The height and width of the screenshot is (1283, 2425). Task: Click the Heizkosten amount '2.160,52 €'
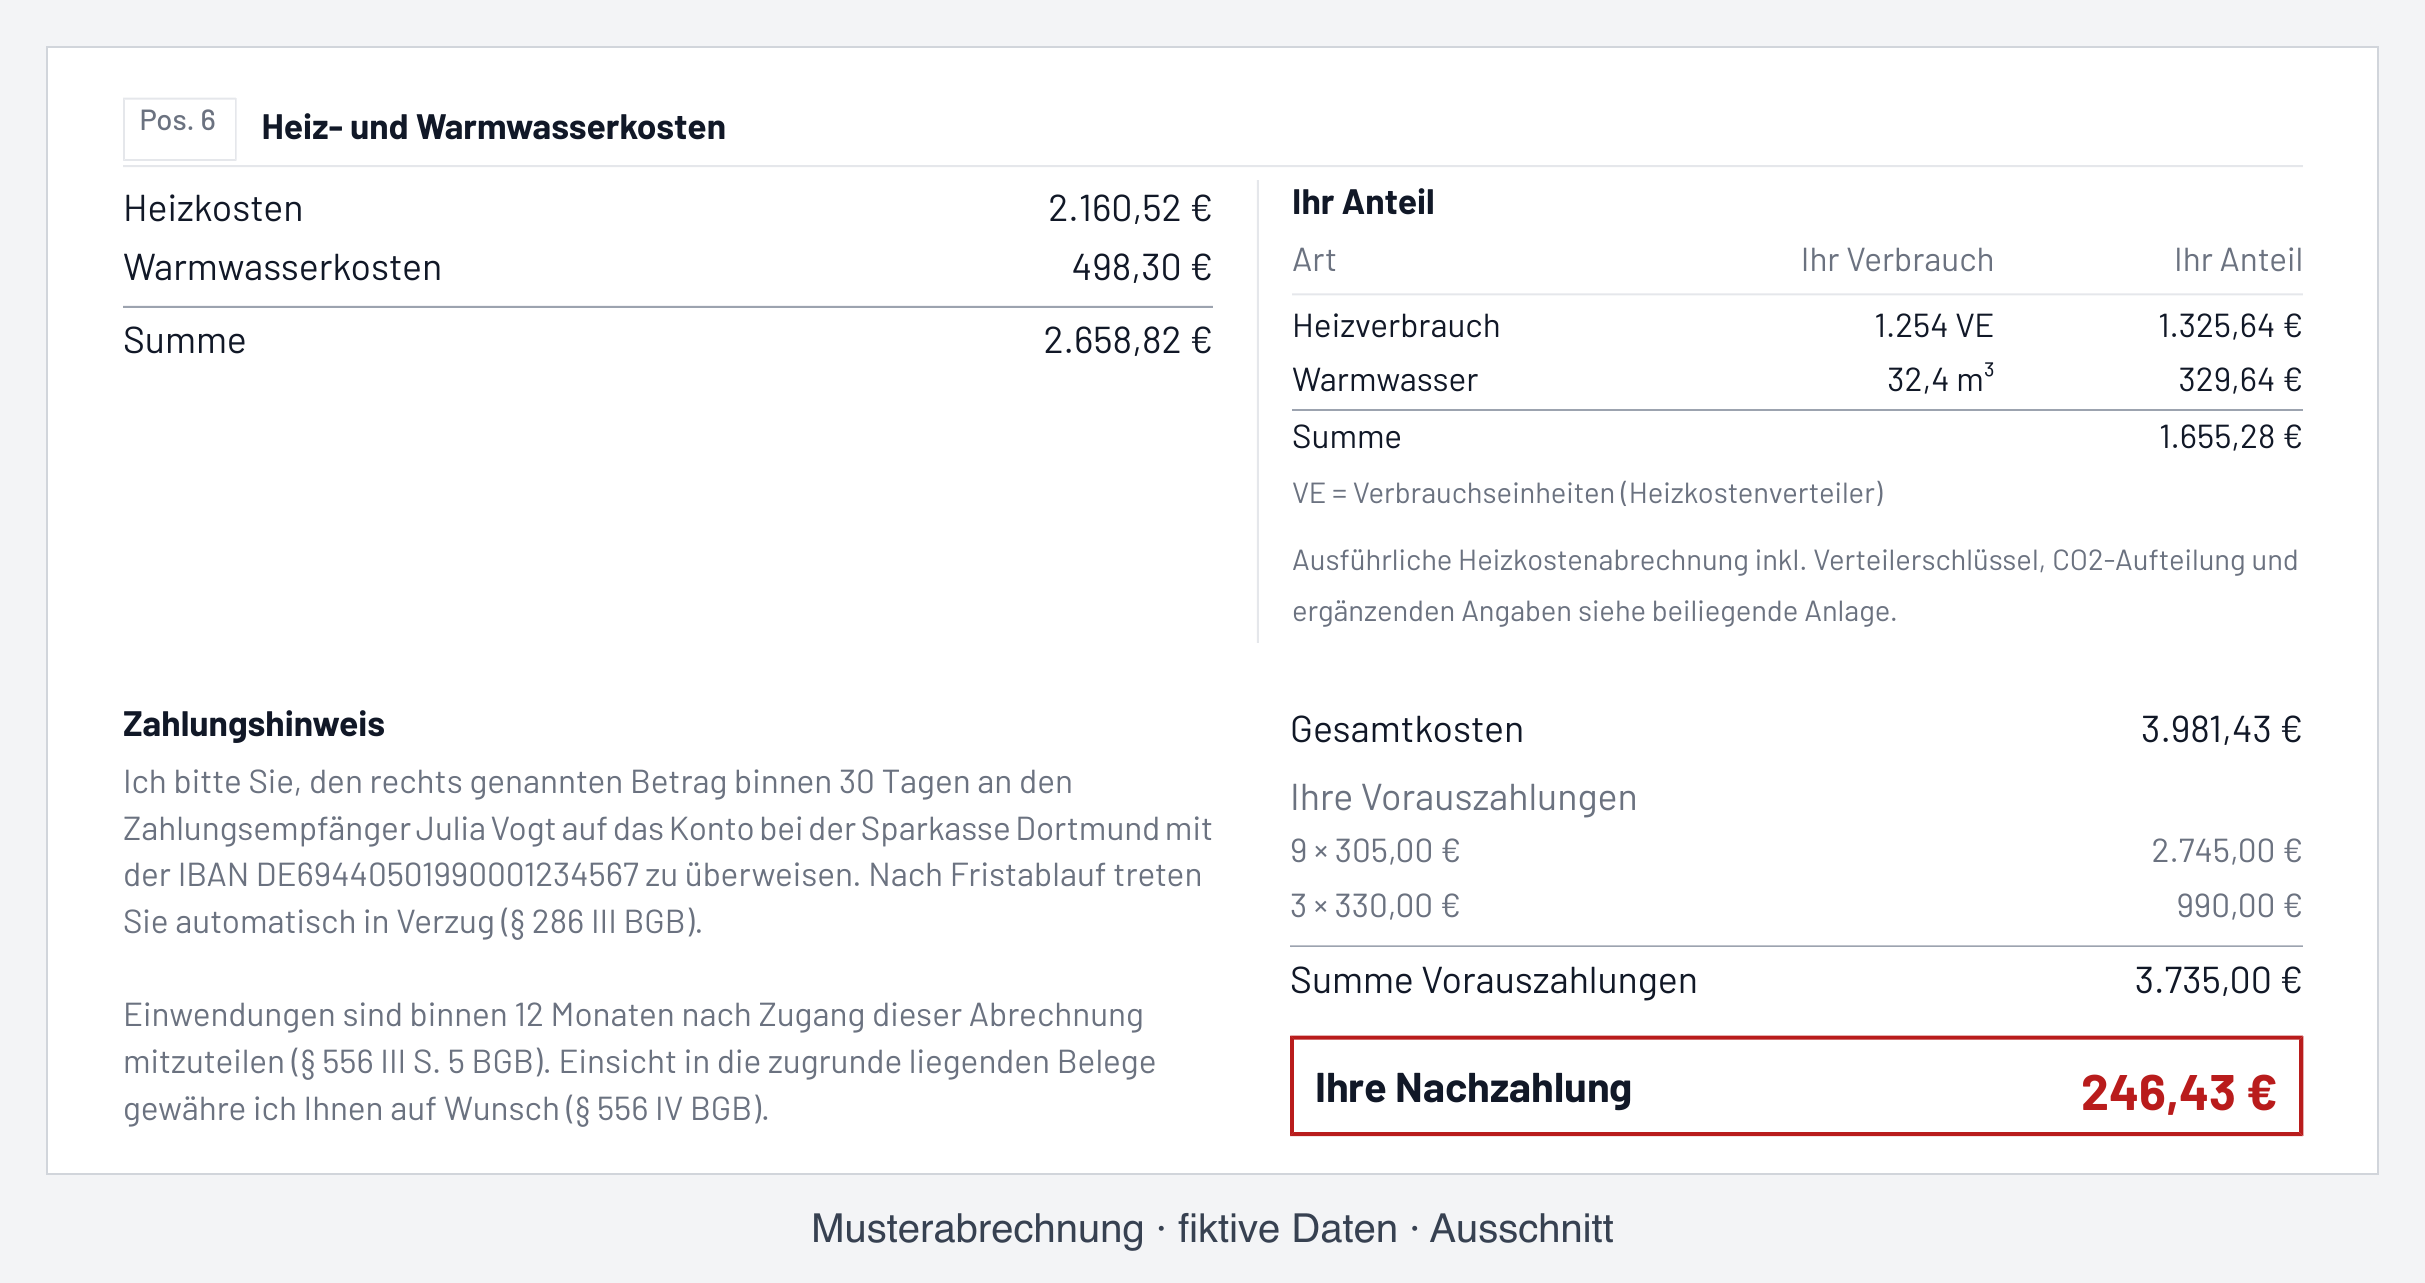click(1129, 209)
